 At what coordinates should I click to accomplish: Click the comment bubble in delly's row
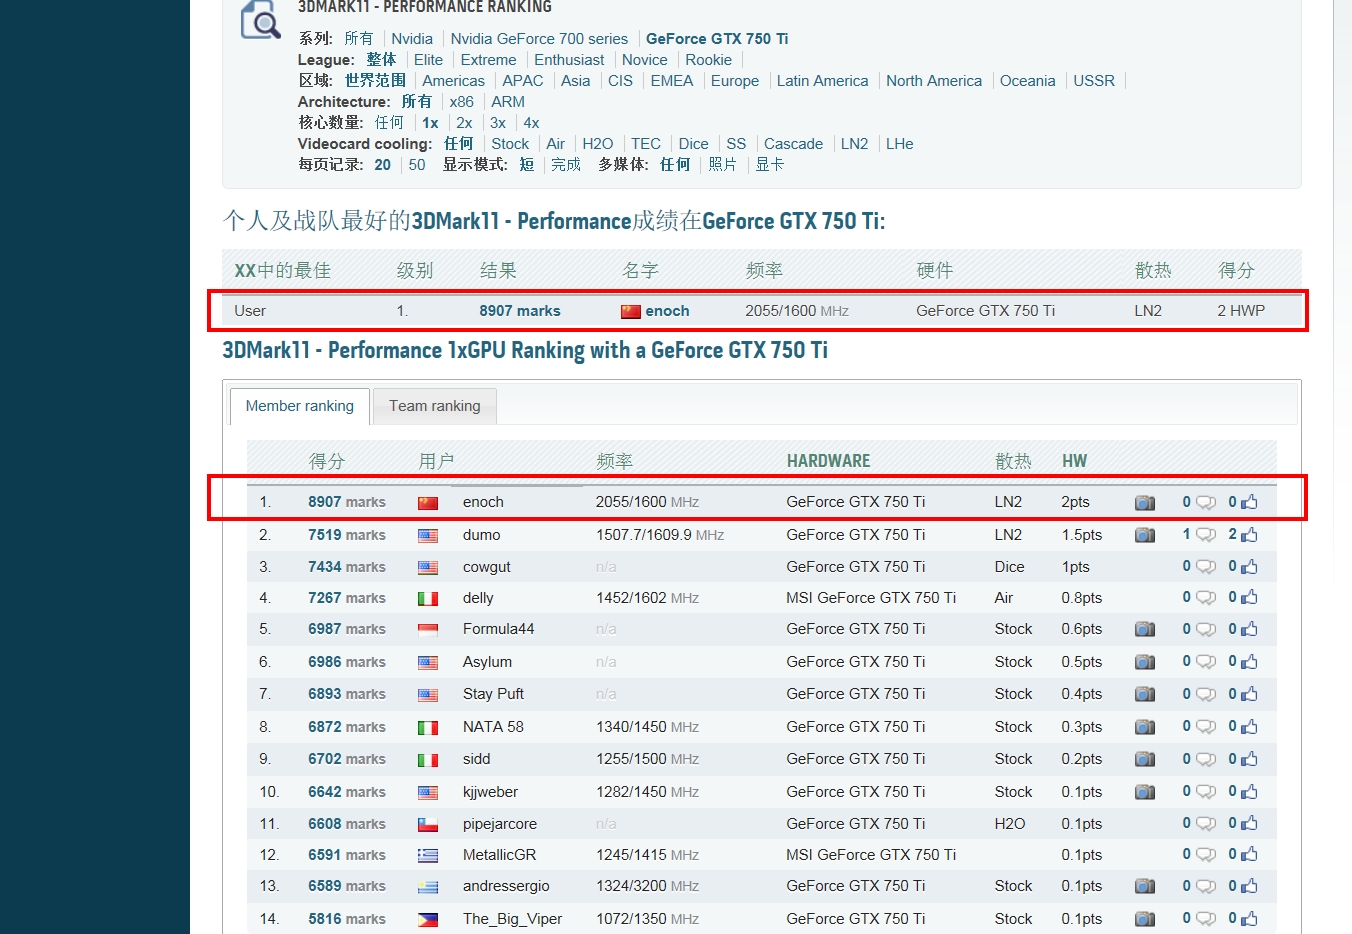point(1206,598)
